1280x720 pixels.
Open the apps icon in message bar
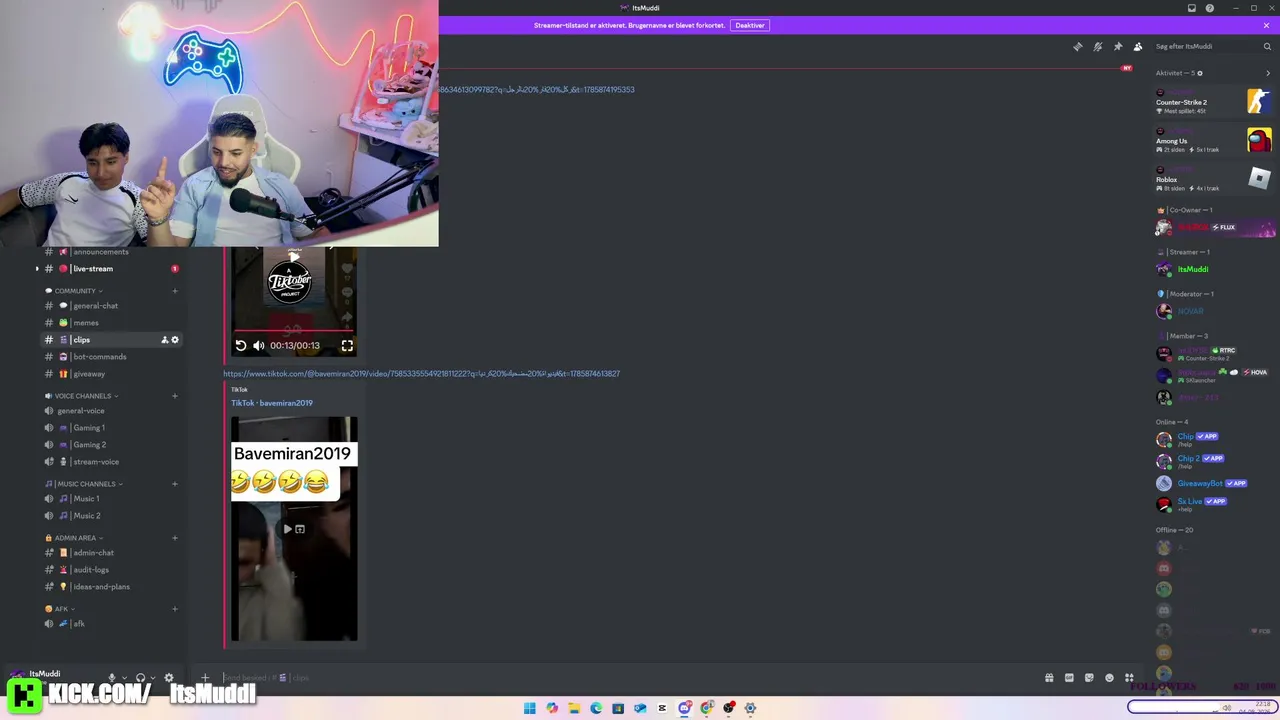(x=1129, y=678)
